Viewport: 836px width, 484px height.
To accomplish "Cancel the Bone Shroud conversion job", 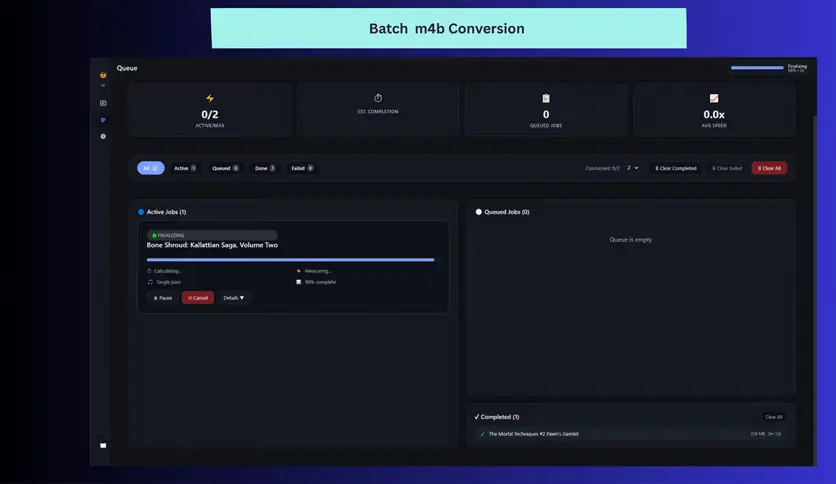I will pyautogui.click(x=198, y=298).
